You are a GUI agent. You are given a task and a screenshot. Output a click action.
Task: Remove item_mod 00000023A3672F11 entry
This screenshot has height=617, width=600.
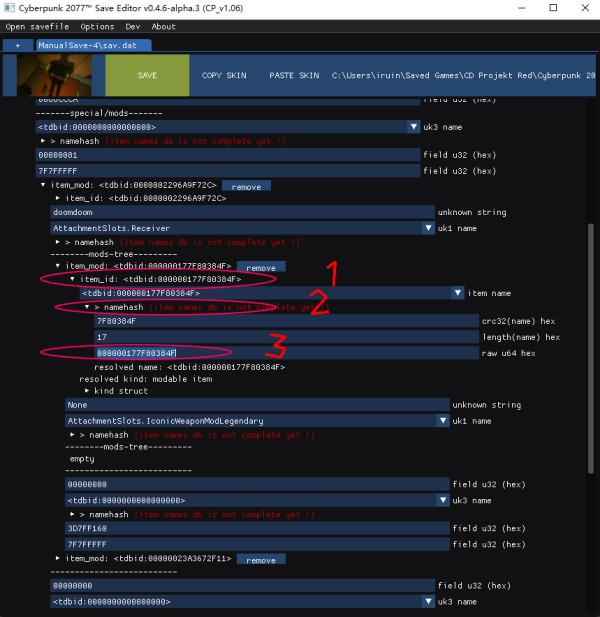(x=260, y=560)
